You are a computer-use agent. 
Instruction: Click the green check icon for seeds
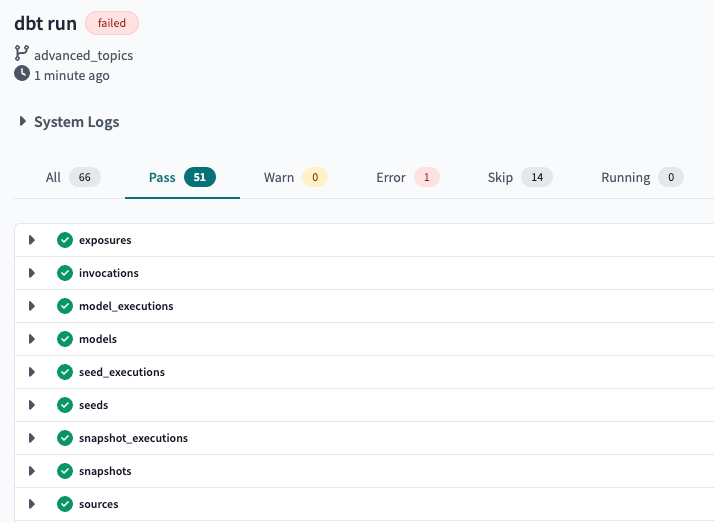click(x=65, y=405)
